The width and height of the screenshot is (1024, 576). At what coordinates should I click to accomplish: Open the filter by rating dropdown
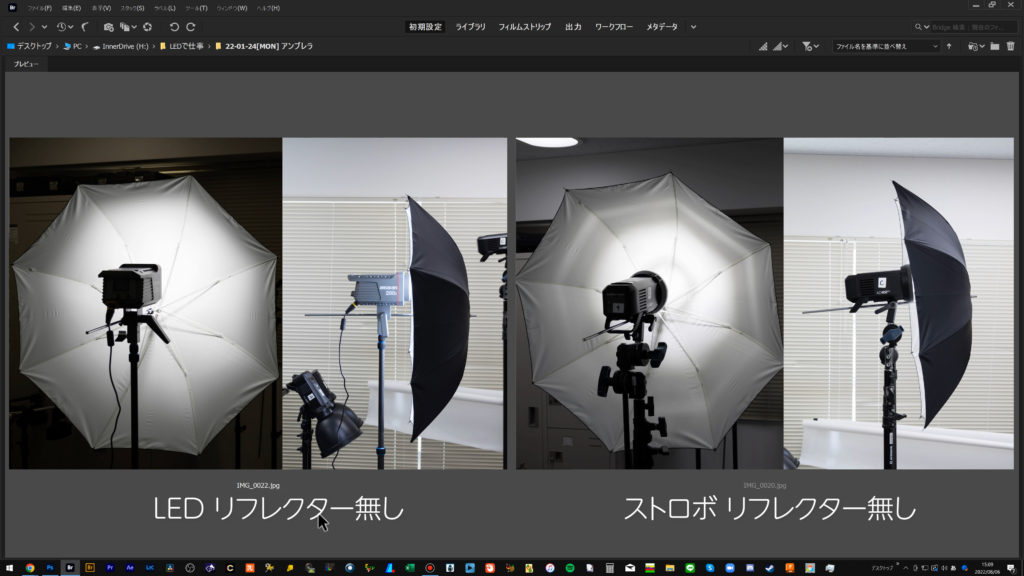tap(810, 46)
